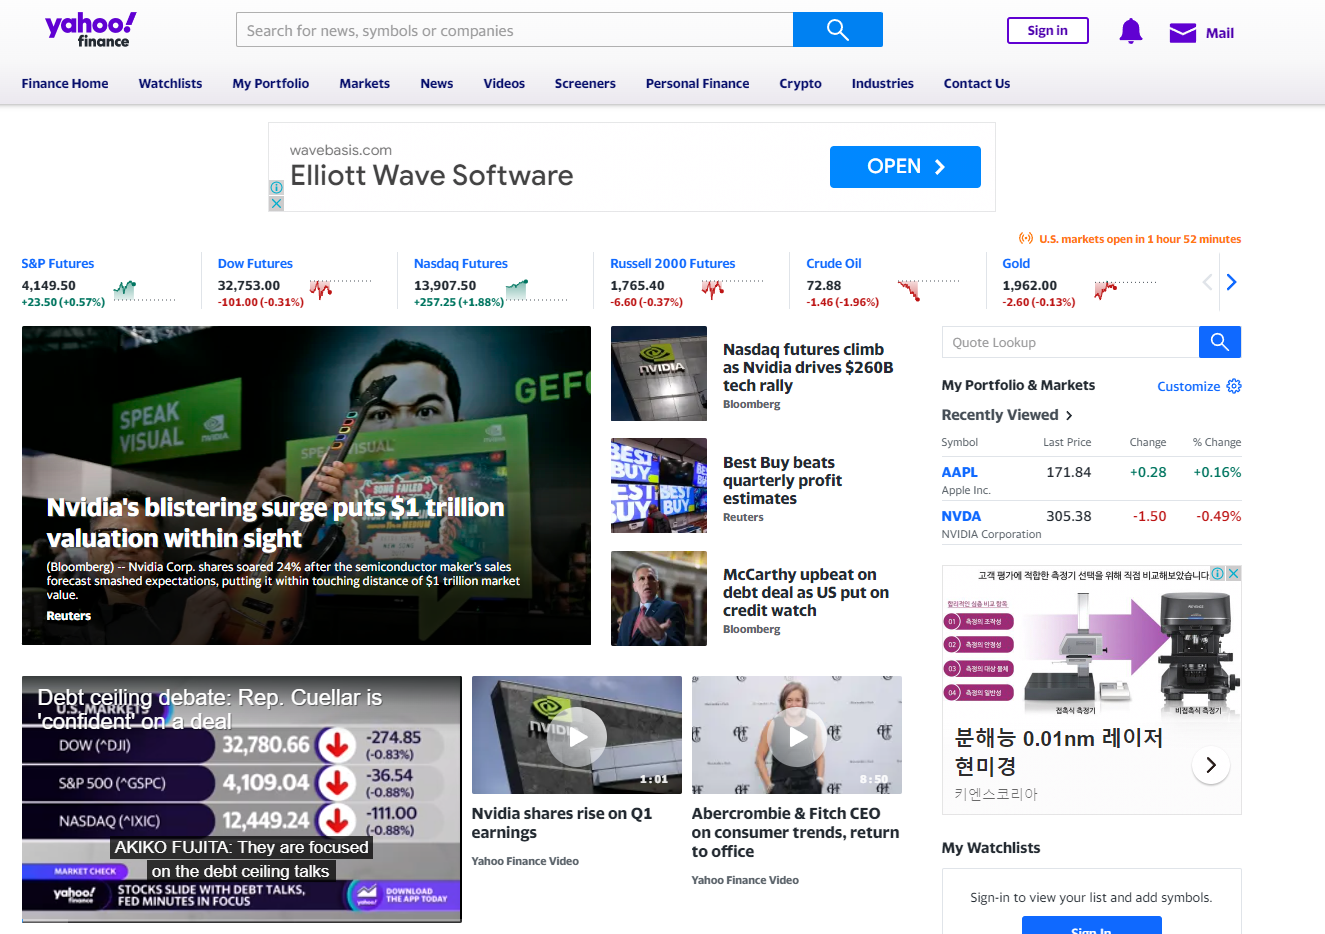This screenshot has height=934, width=1325.
Task: Open the Recently Viewed heading
Action: tap(1000, 415)
